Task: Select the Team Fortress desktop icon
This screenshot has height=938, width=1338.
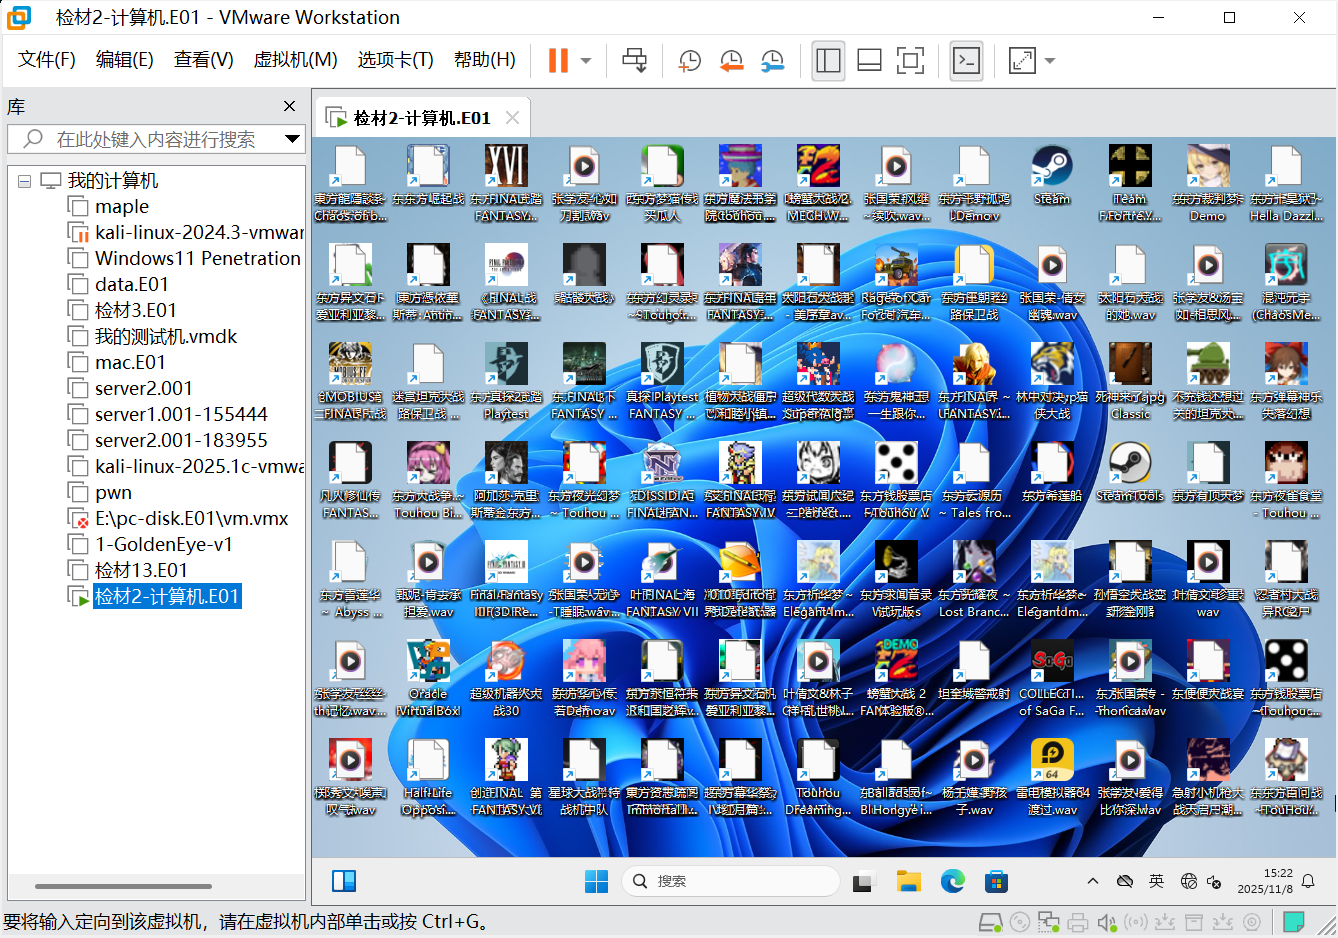Action: [1130, 184]
